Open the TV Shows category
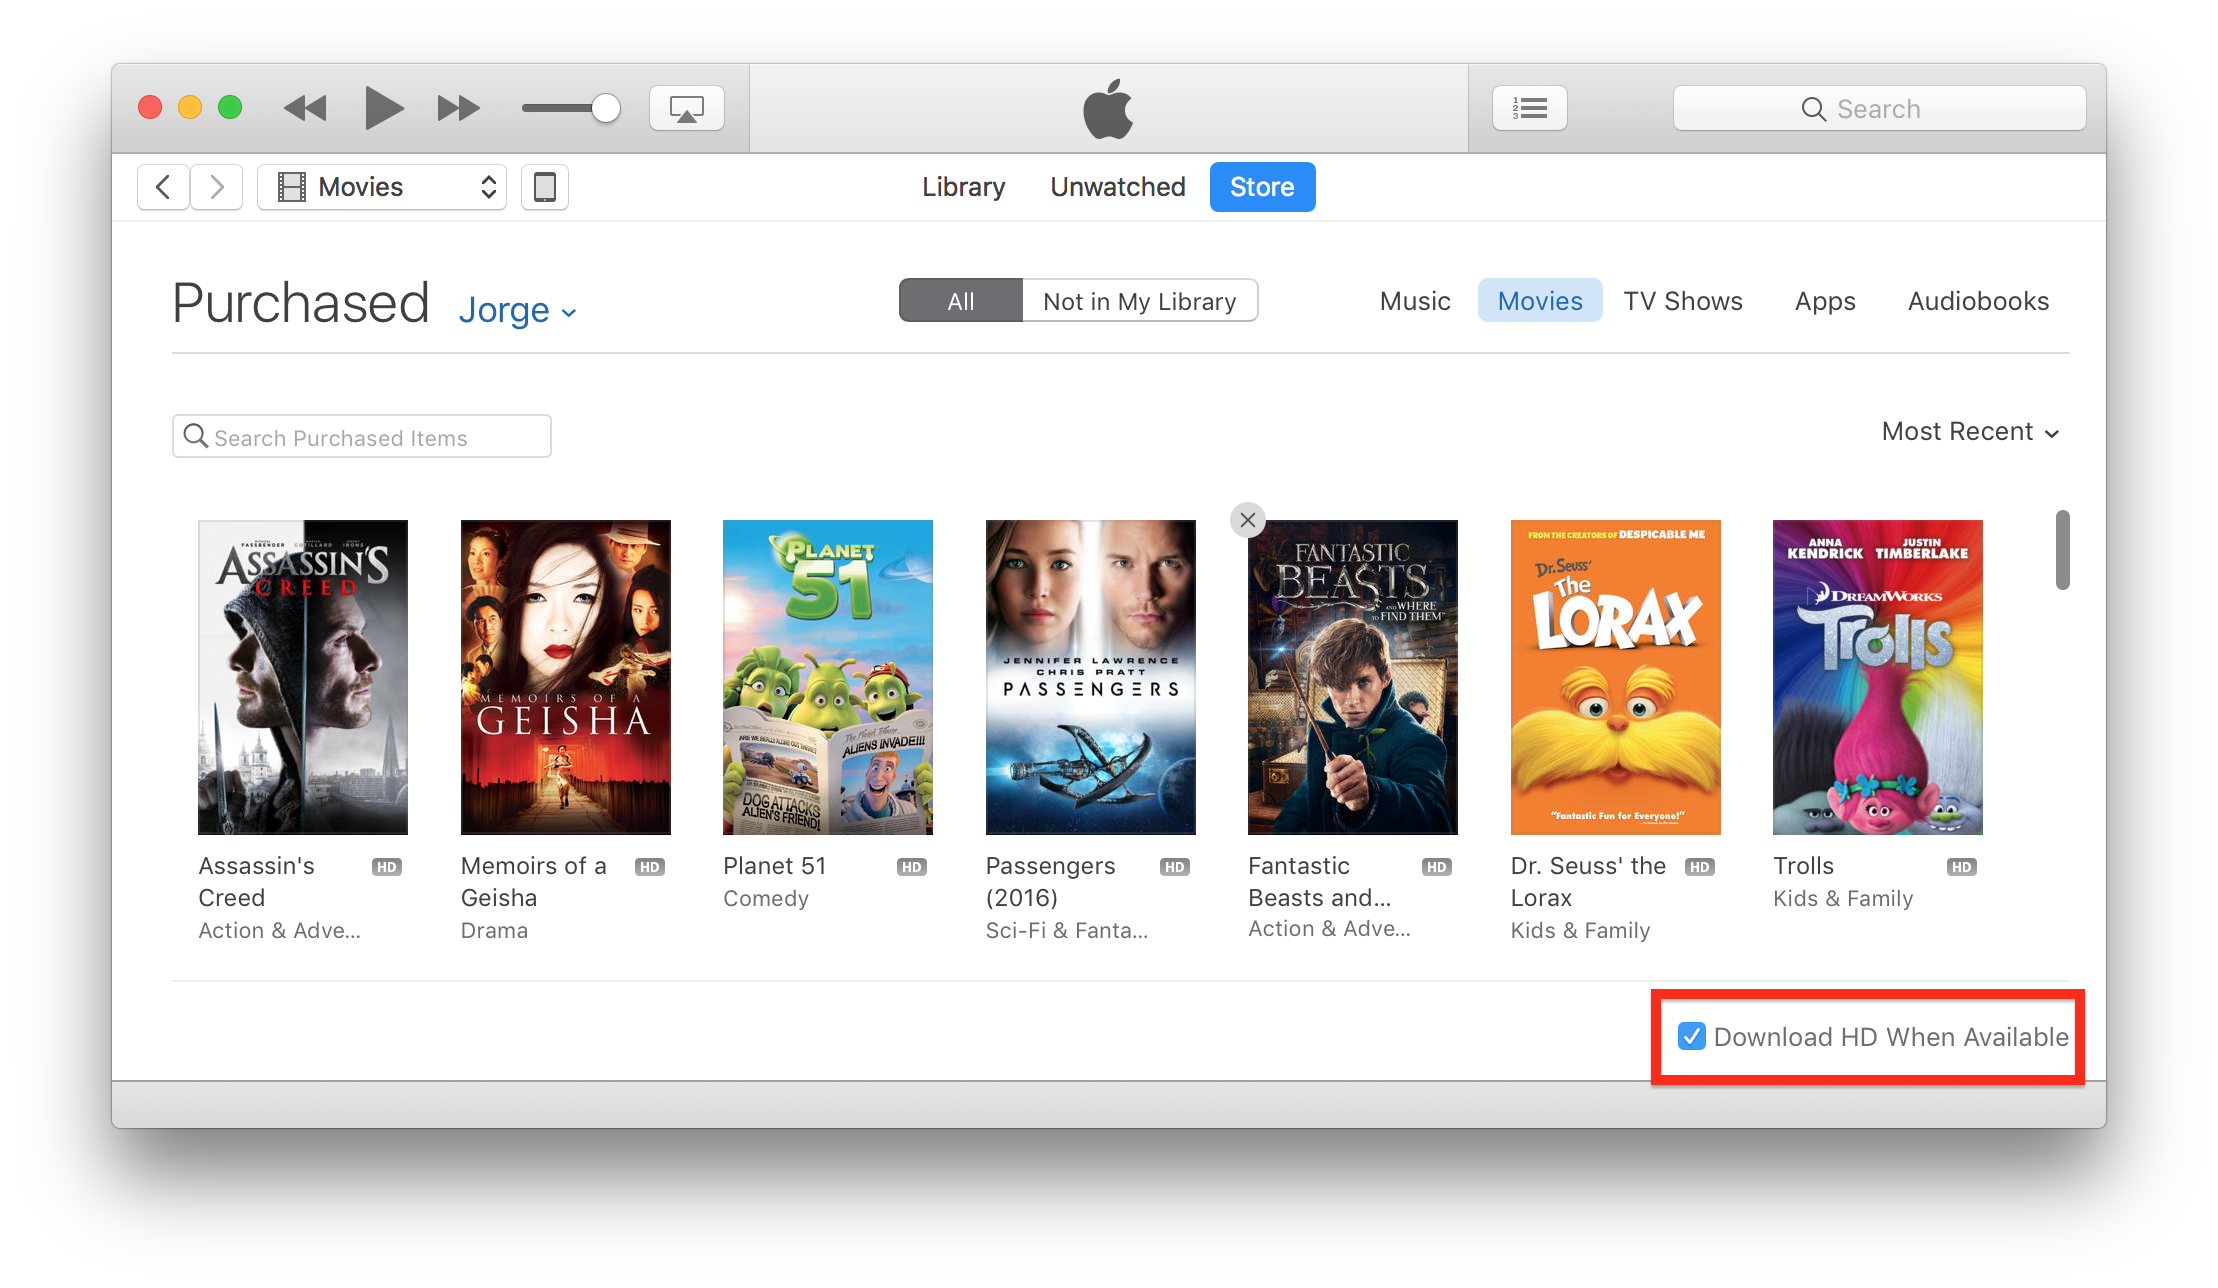Screen dimensions: 2218x1288 pyautogui.click(x=1682, y=301)
